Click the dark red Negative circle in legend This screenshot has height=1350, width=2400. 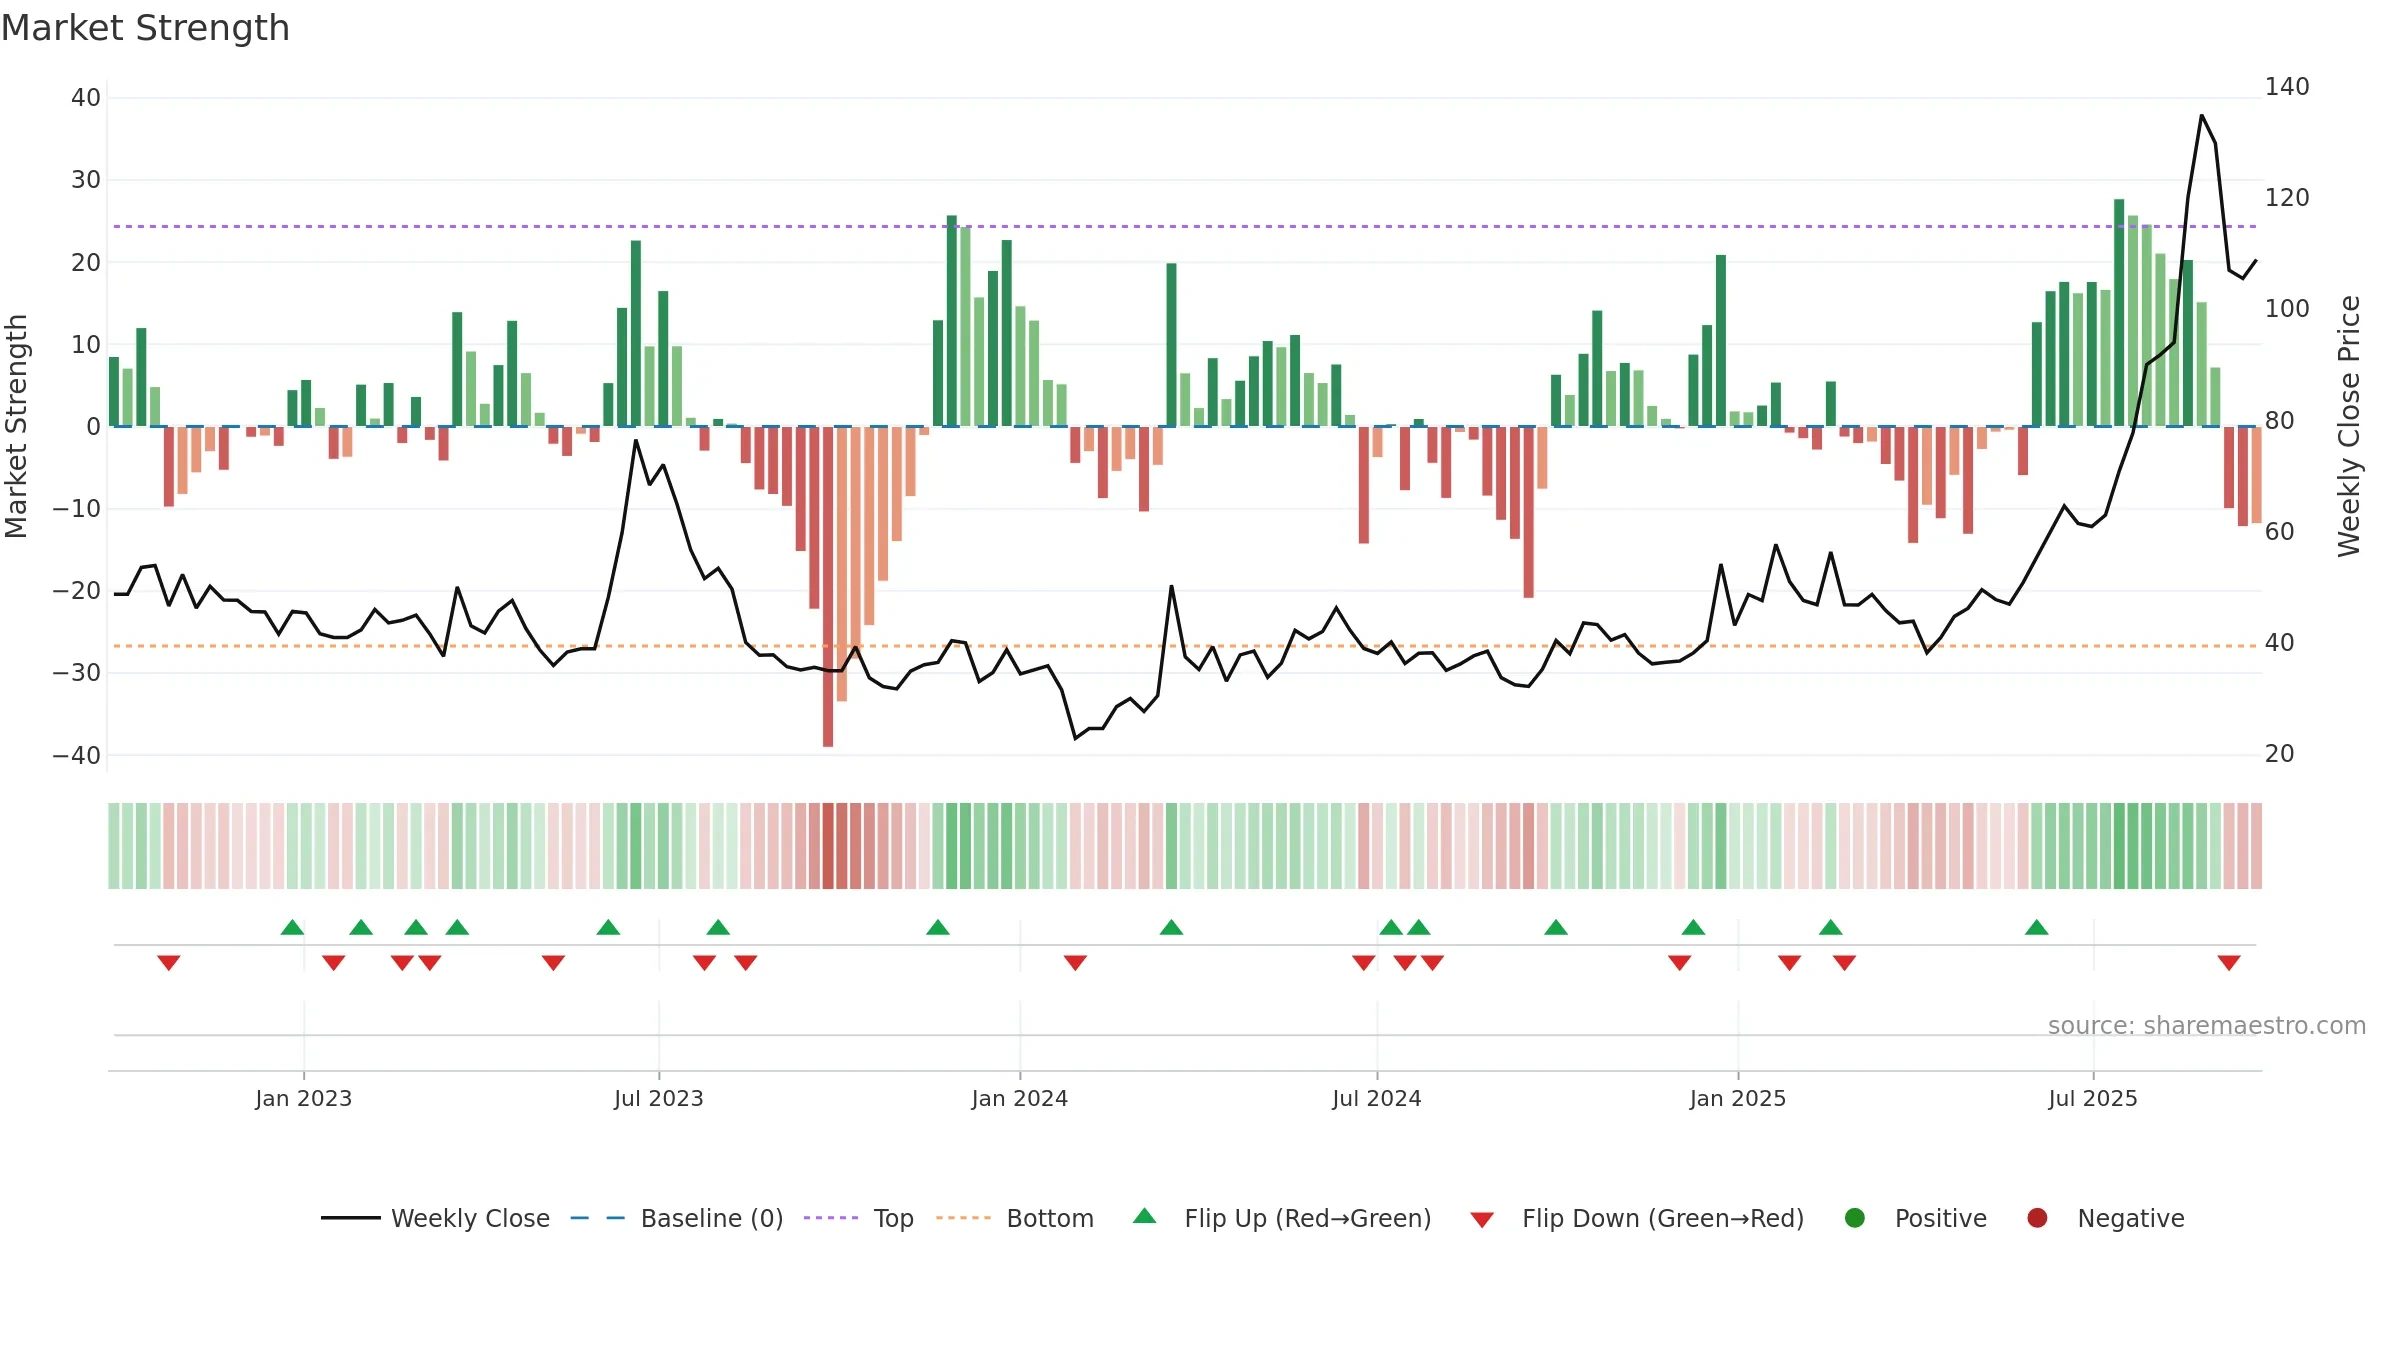pos(2037,1218)
